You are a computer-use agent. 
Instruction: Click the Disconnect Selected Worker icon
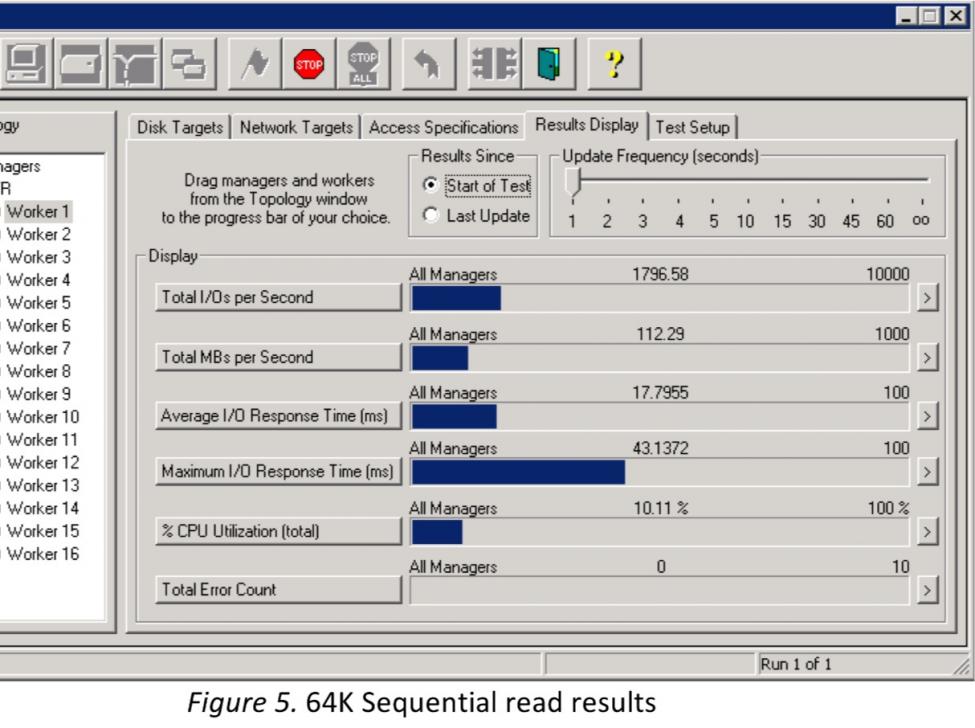coord(494,63)
